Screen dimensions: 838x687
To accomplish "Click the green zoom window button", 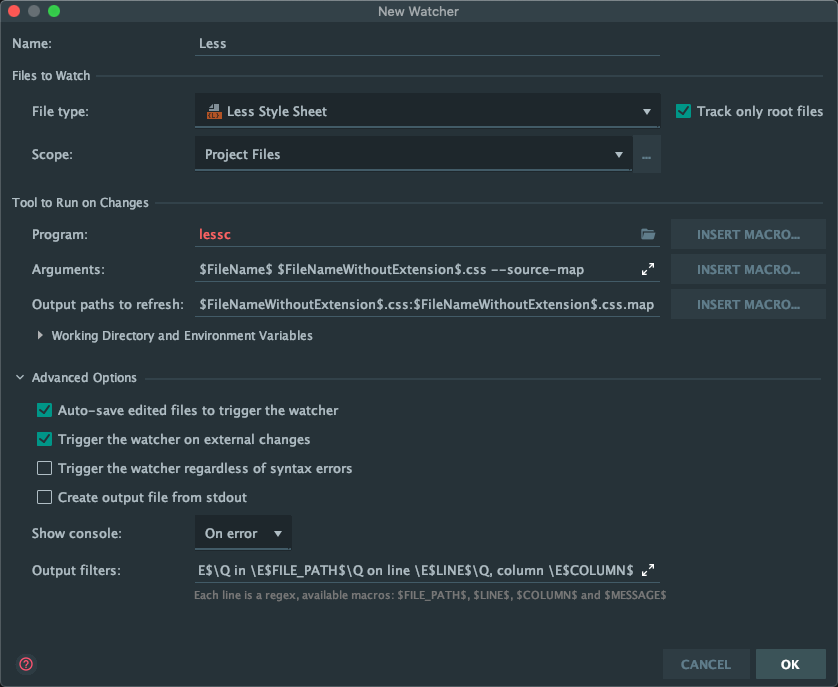I will tap(54, 11).
